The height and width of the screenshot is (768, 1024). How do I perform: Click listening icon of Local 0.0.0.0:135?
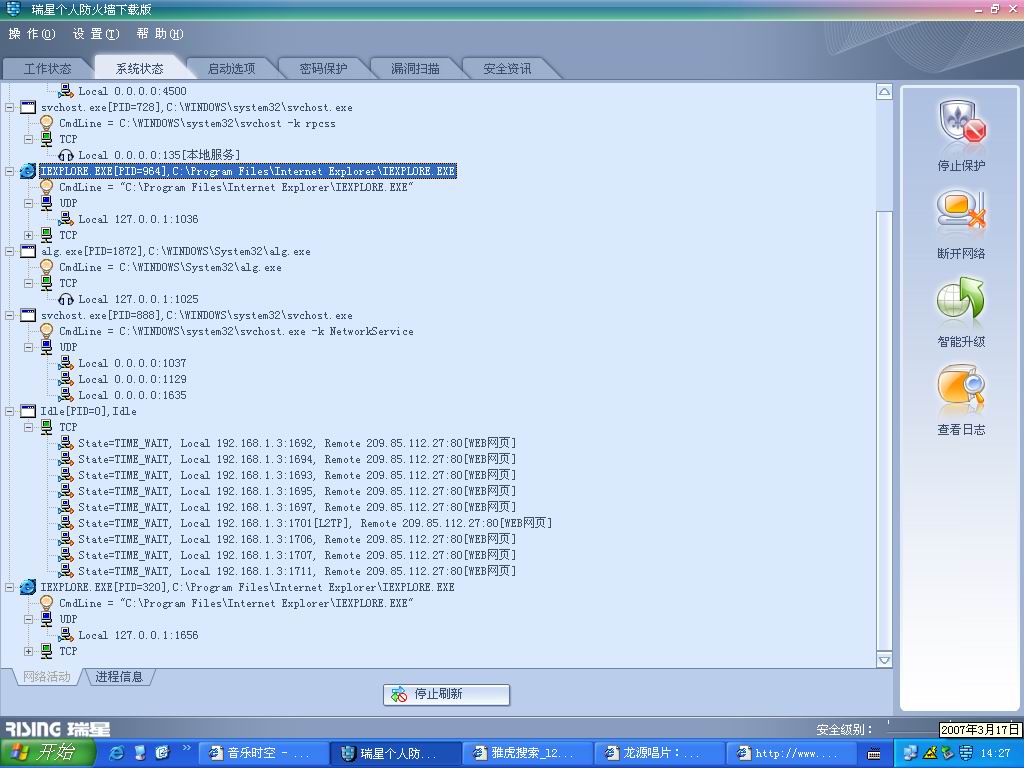(x=66, y=155)
